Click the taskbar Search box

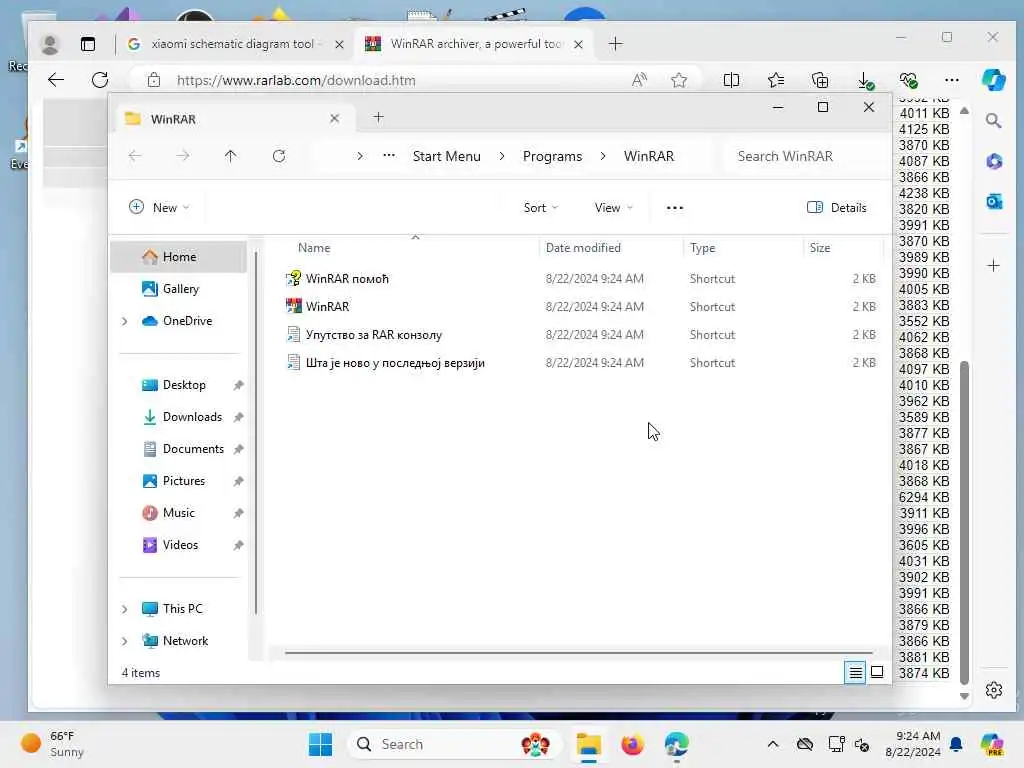click(454, 744)
